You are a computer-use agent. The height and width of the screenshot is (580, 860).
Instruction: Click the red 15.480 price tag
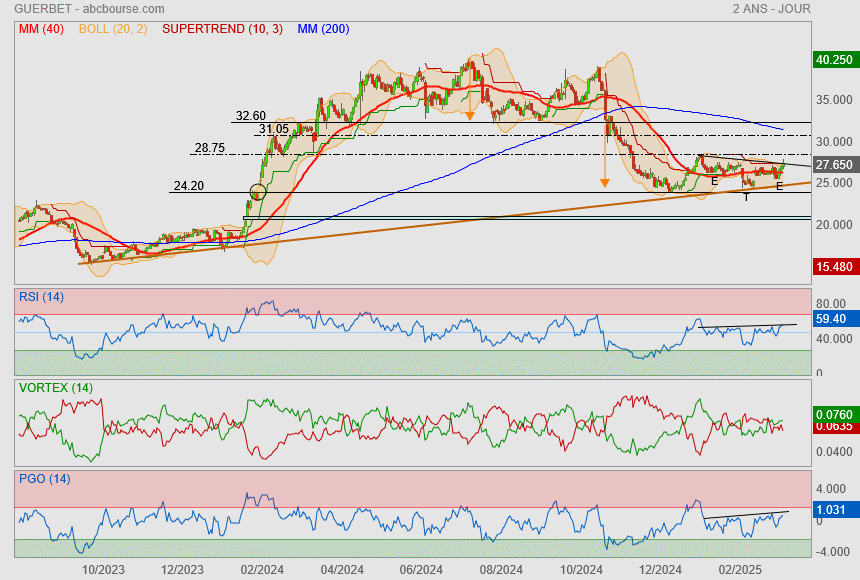[x=833, y=267]
